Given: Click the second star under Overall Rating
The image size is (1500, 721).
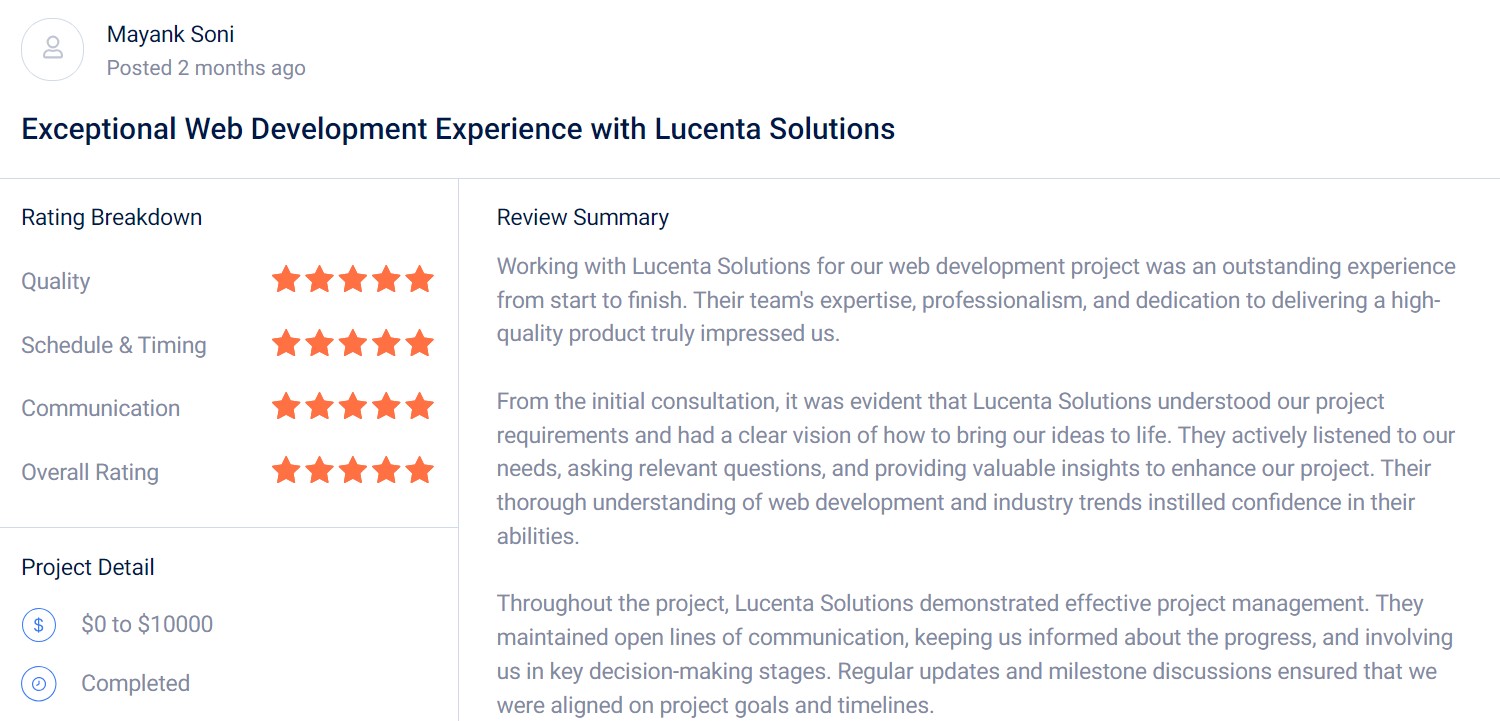Looking at the screenshot, I should (x=320, y=470).
